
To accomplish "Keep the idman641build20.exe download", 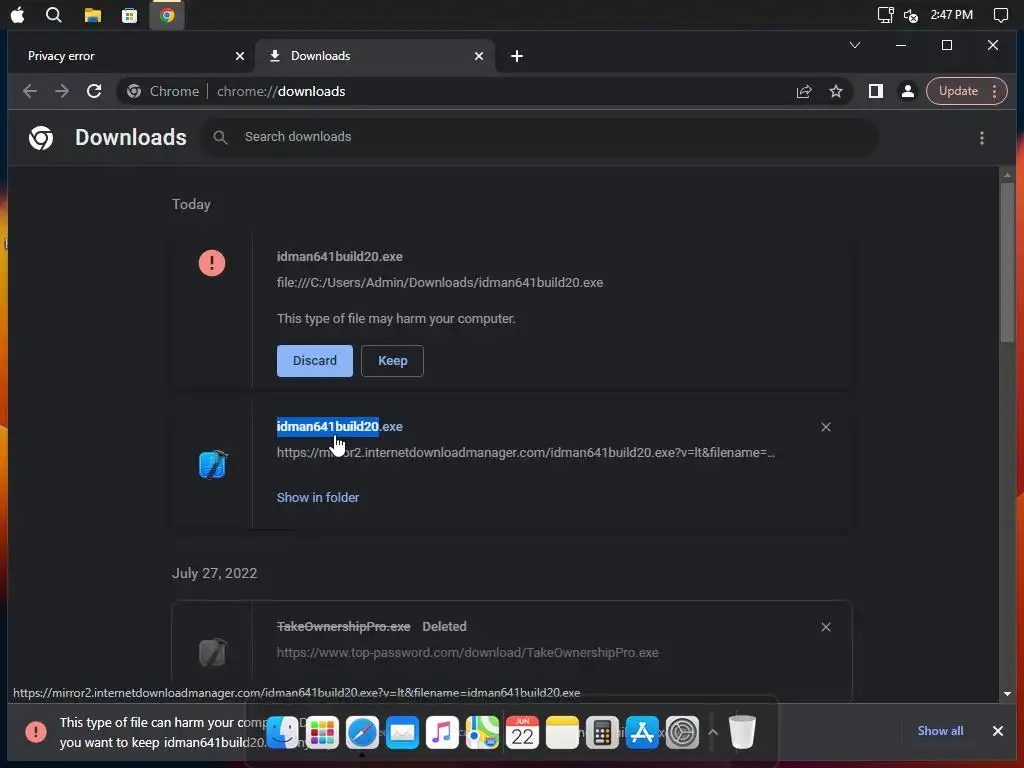I will 392,360.
